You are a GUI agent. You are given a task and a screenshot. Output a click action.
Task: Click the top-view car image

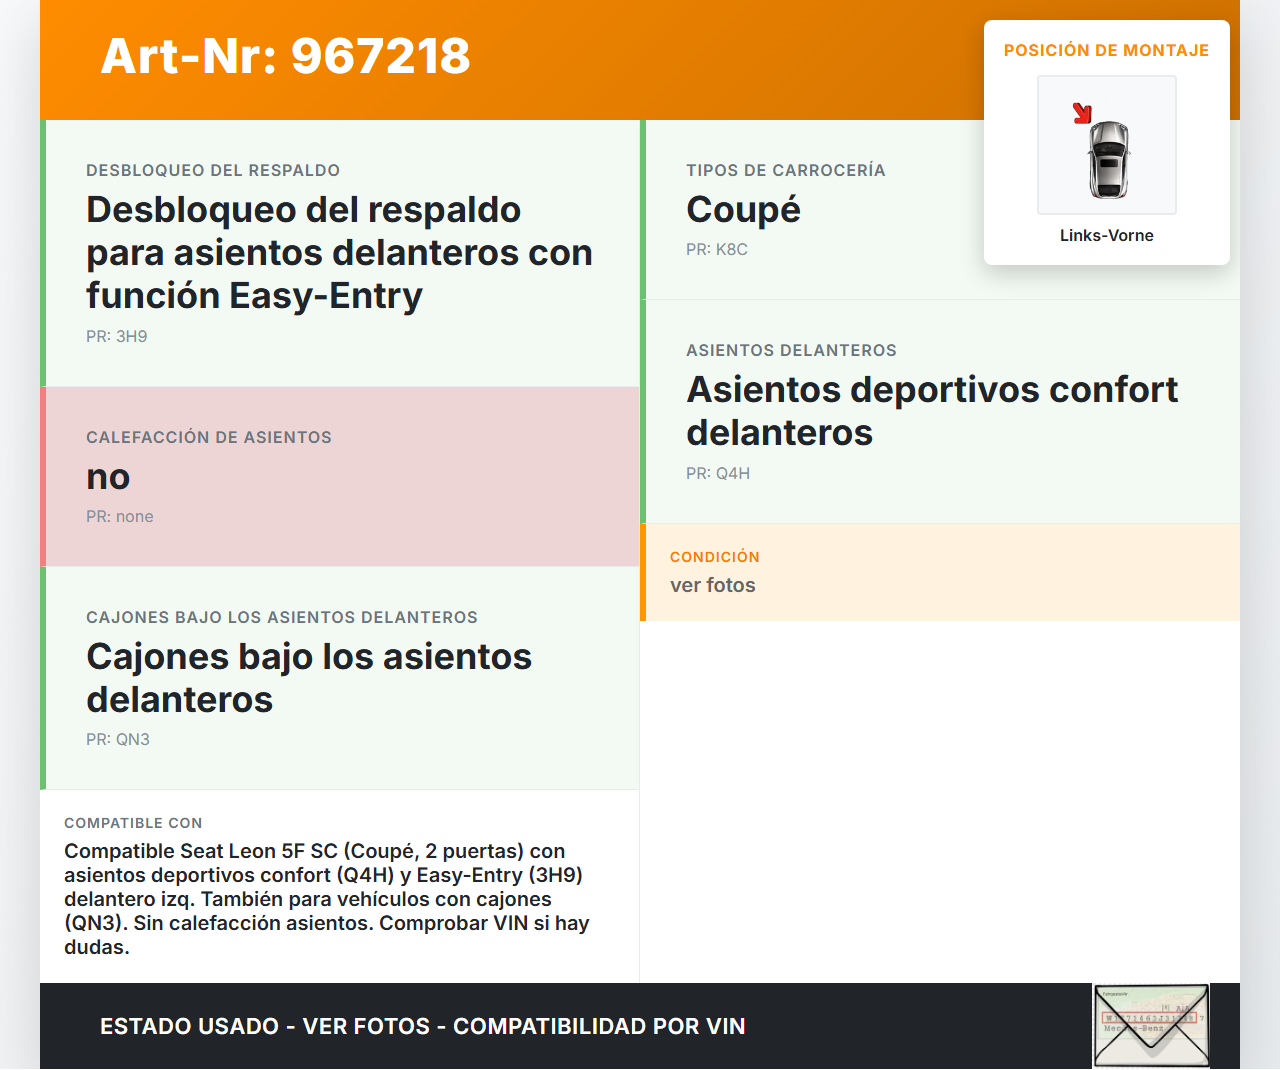click(1108, 158)
